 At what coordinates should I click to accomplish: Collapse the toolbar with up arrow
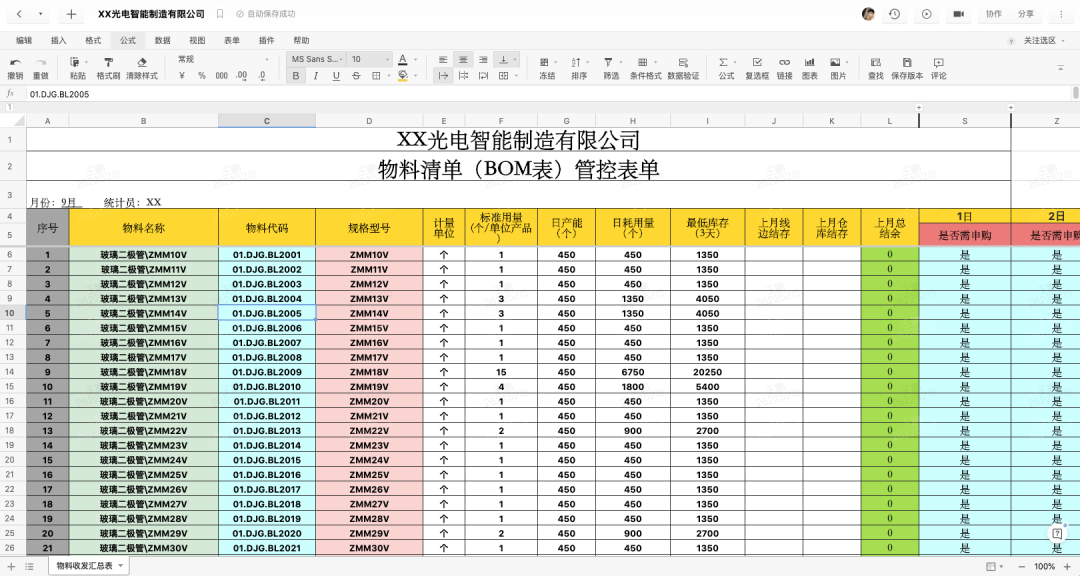[x=1061, y=68]
